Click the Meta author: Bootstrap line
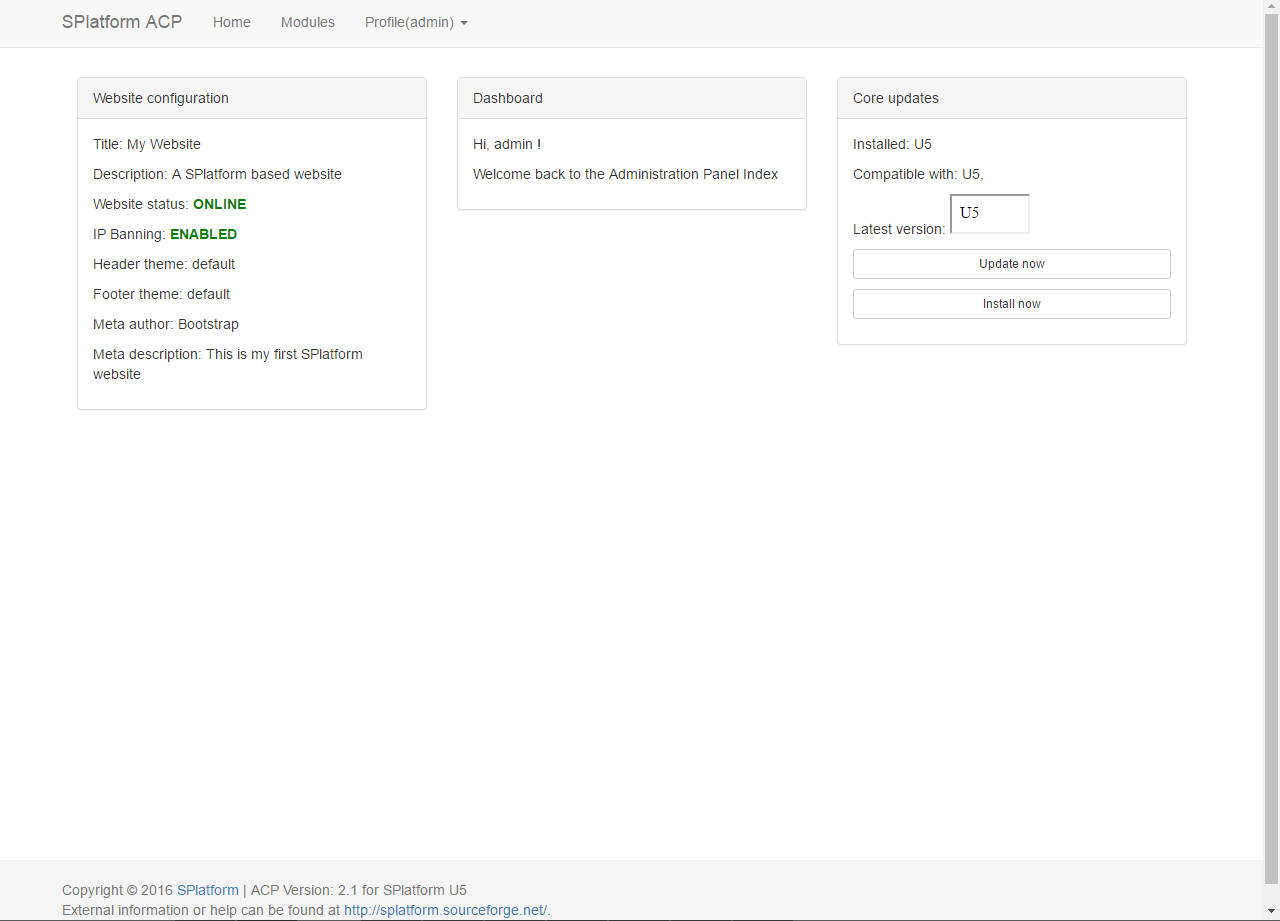 [x=166, y=324]
